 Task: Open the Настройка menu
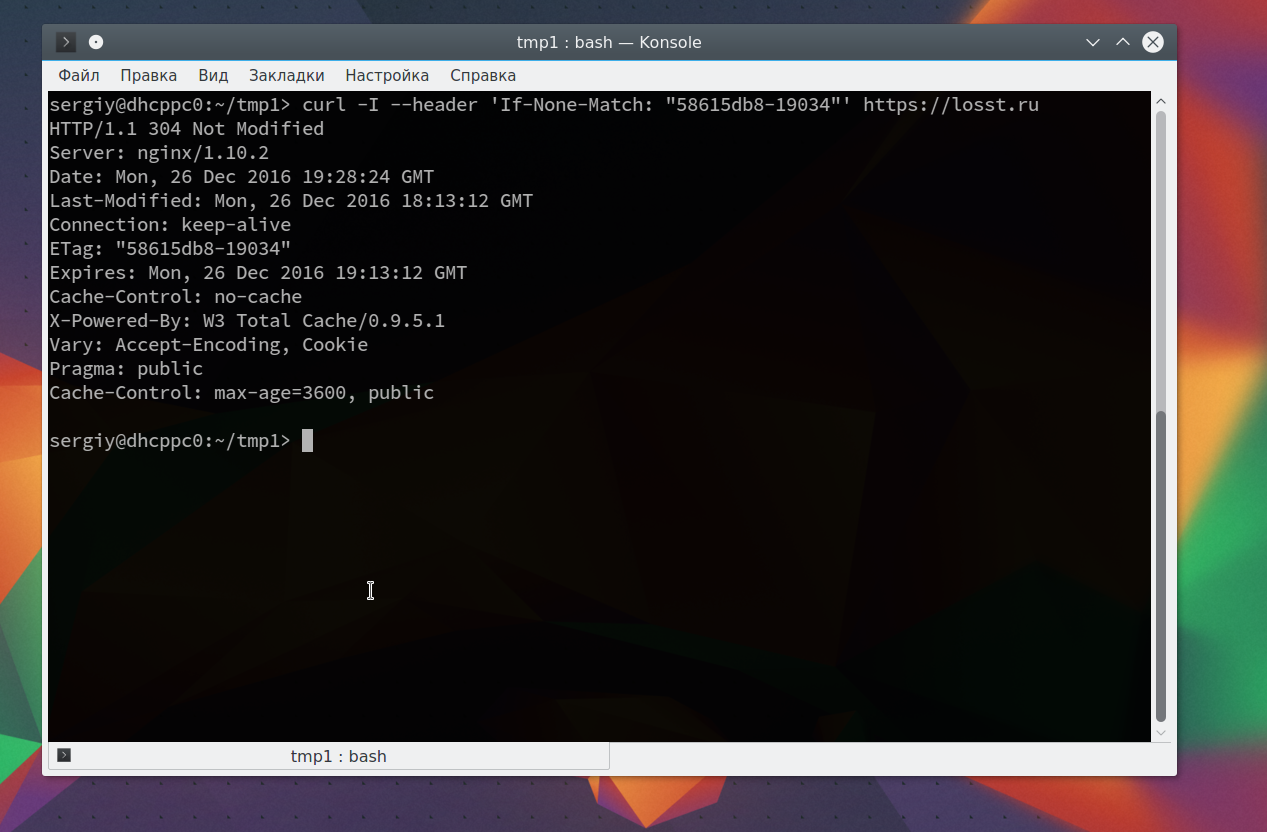click(387, 75)
